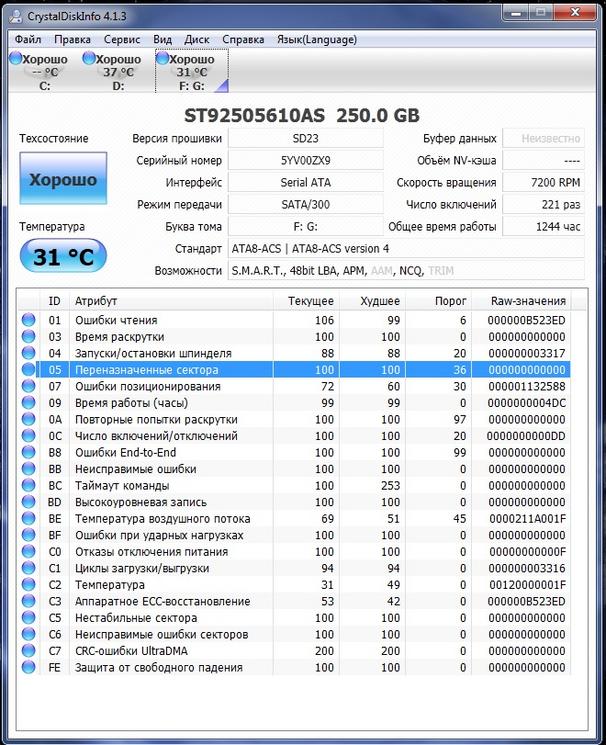Select disk F: G: 31 °C tab

point(192,72)
